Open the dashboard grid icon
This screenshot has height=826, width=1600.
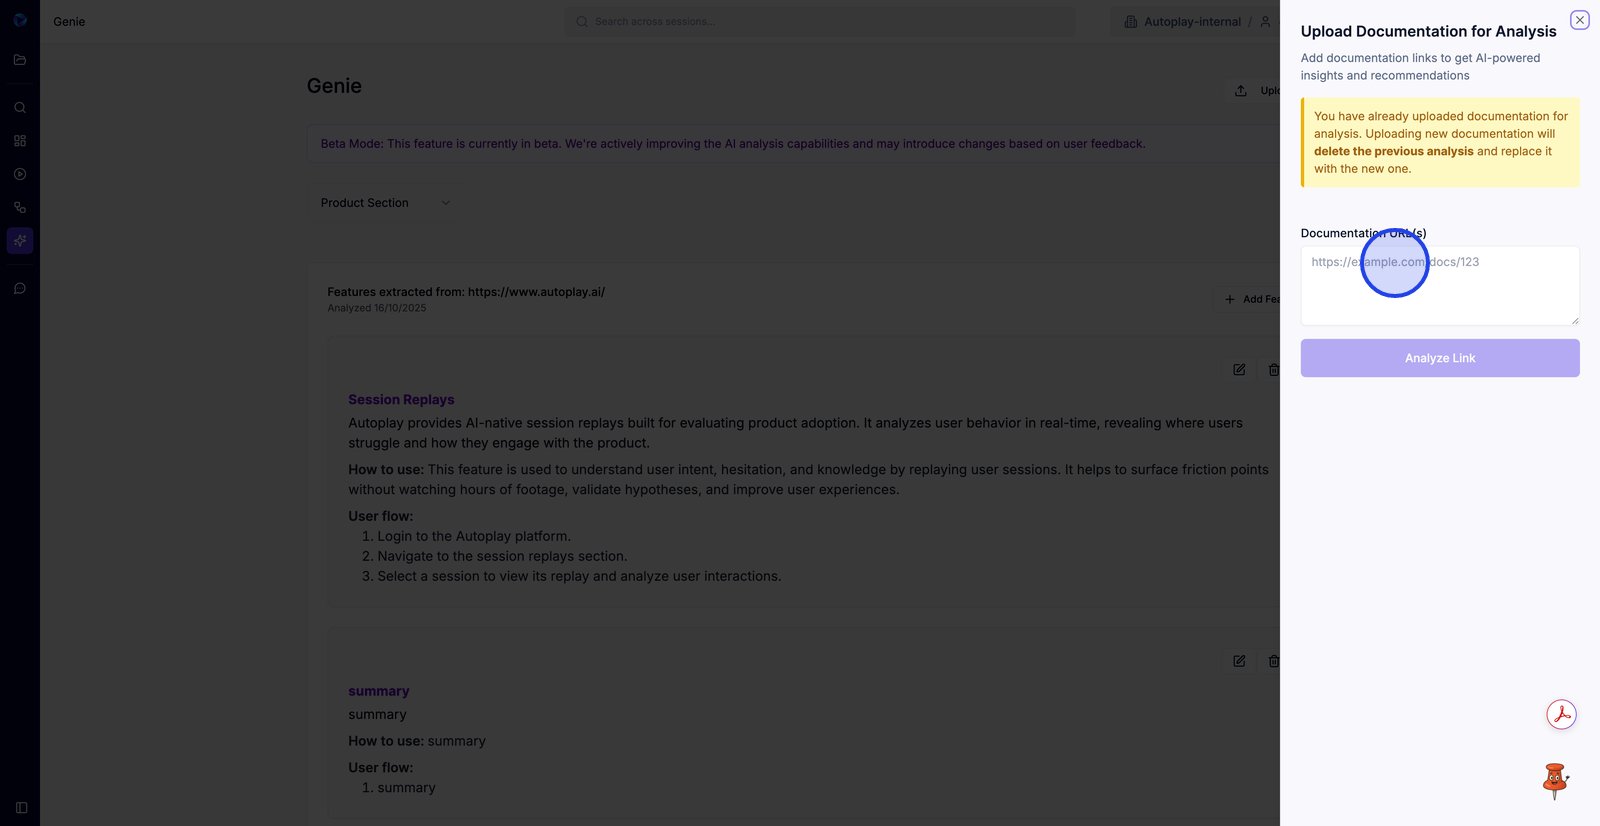pos(20,141)
